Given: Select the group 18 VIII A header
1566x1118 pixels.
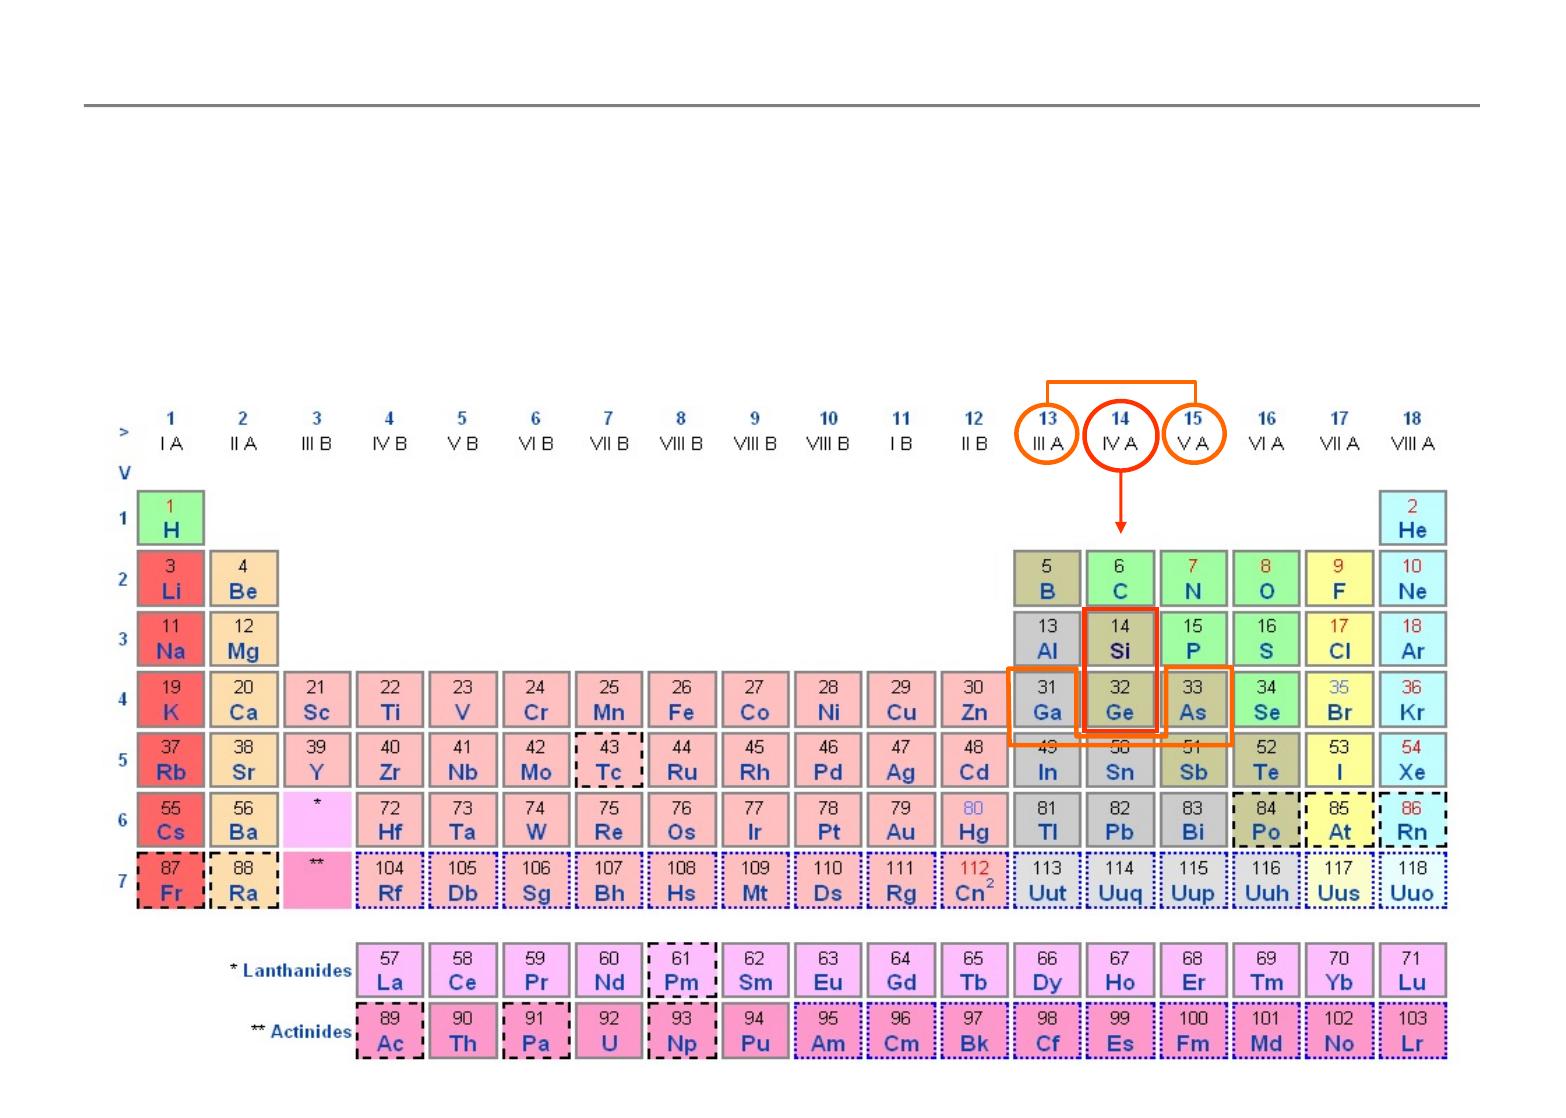Looking at the screenshot, I should click(x=1412, y=432).
